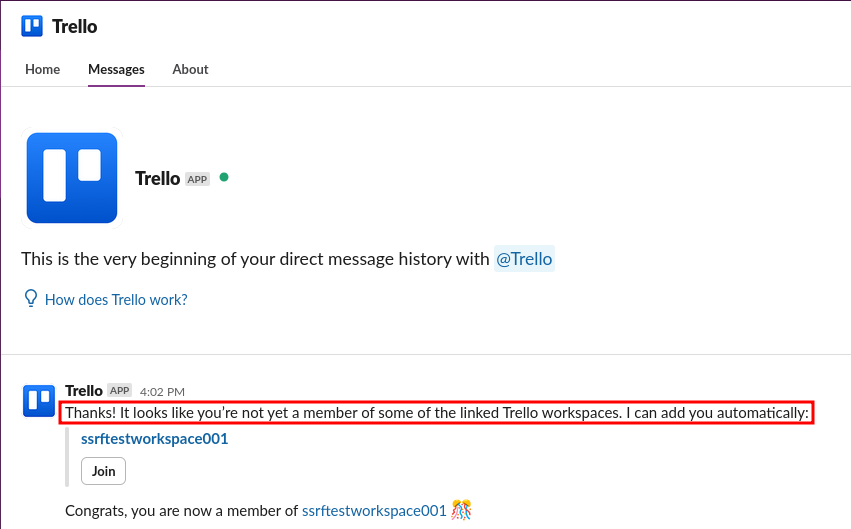Click the 4:02 PM message timestamp
Image resolution: width=851 pixels, height=529 pixels.
coord(162,392)
